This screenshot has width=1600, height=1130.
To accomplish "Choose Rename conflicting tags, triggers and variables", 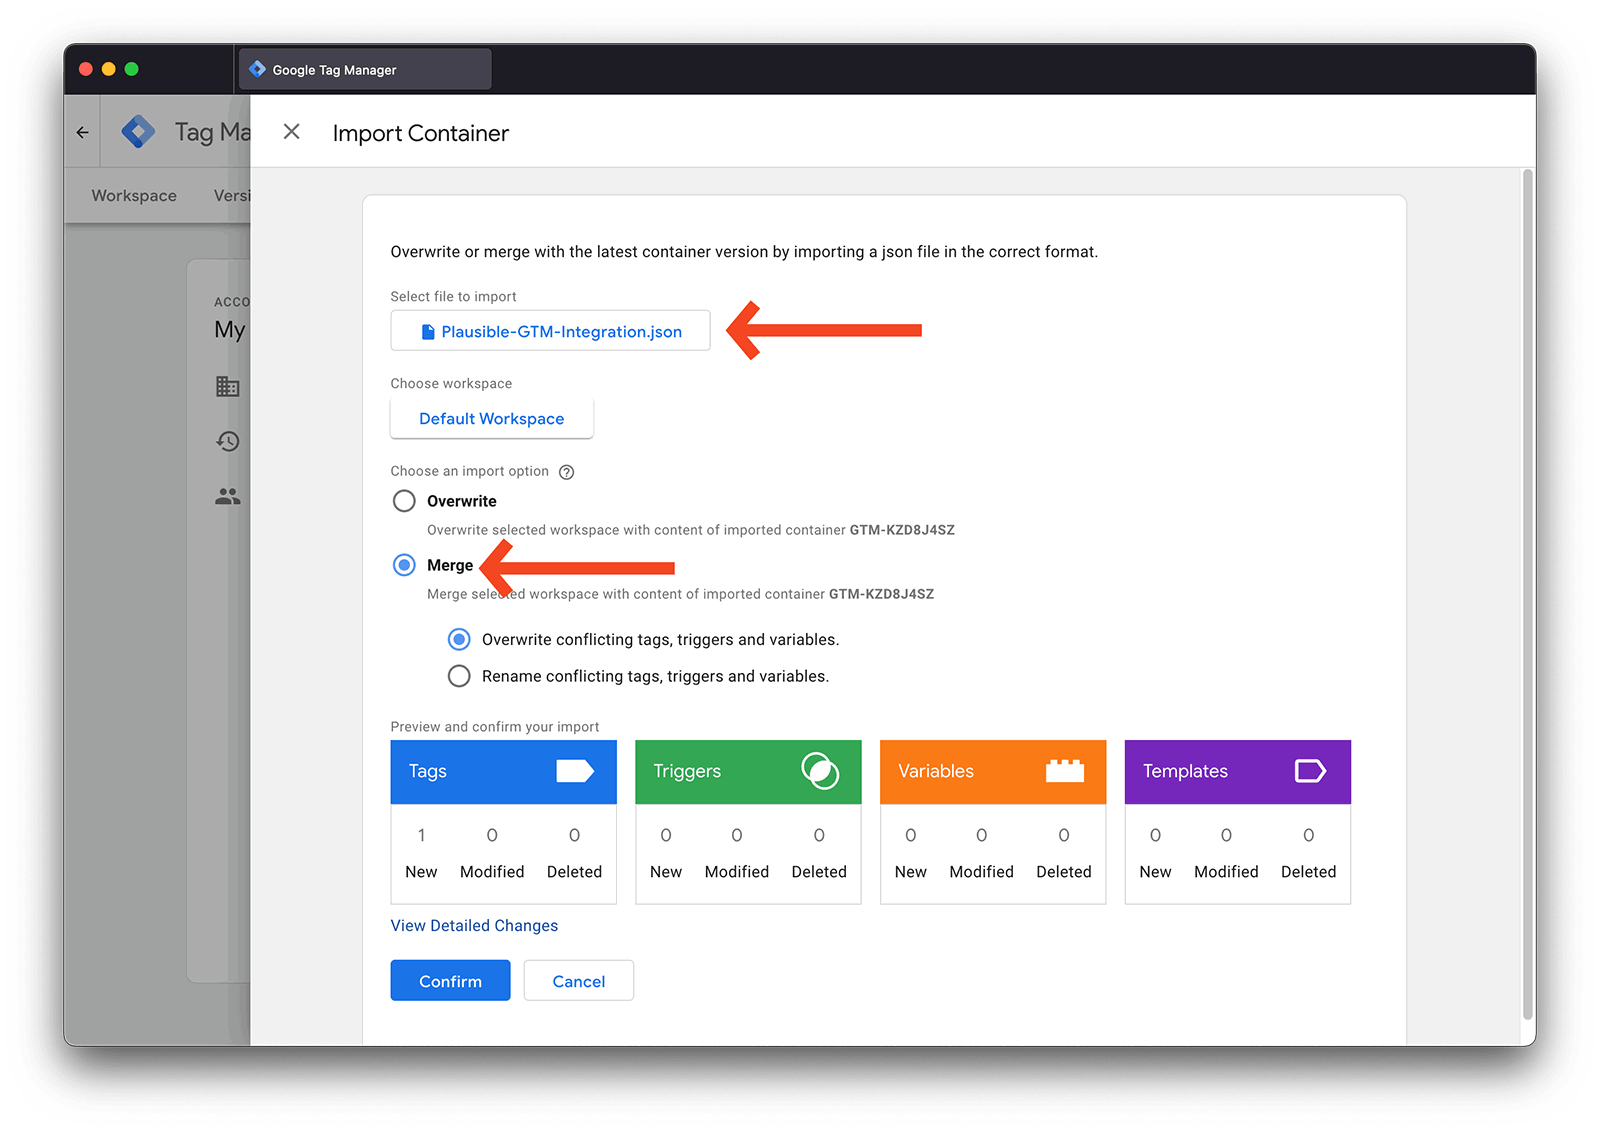I will tap(459, 676).
